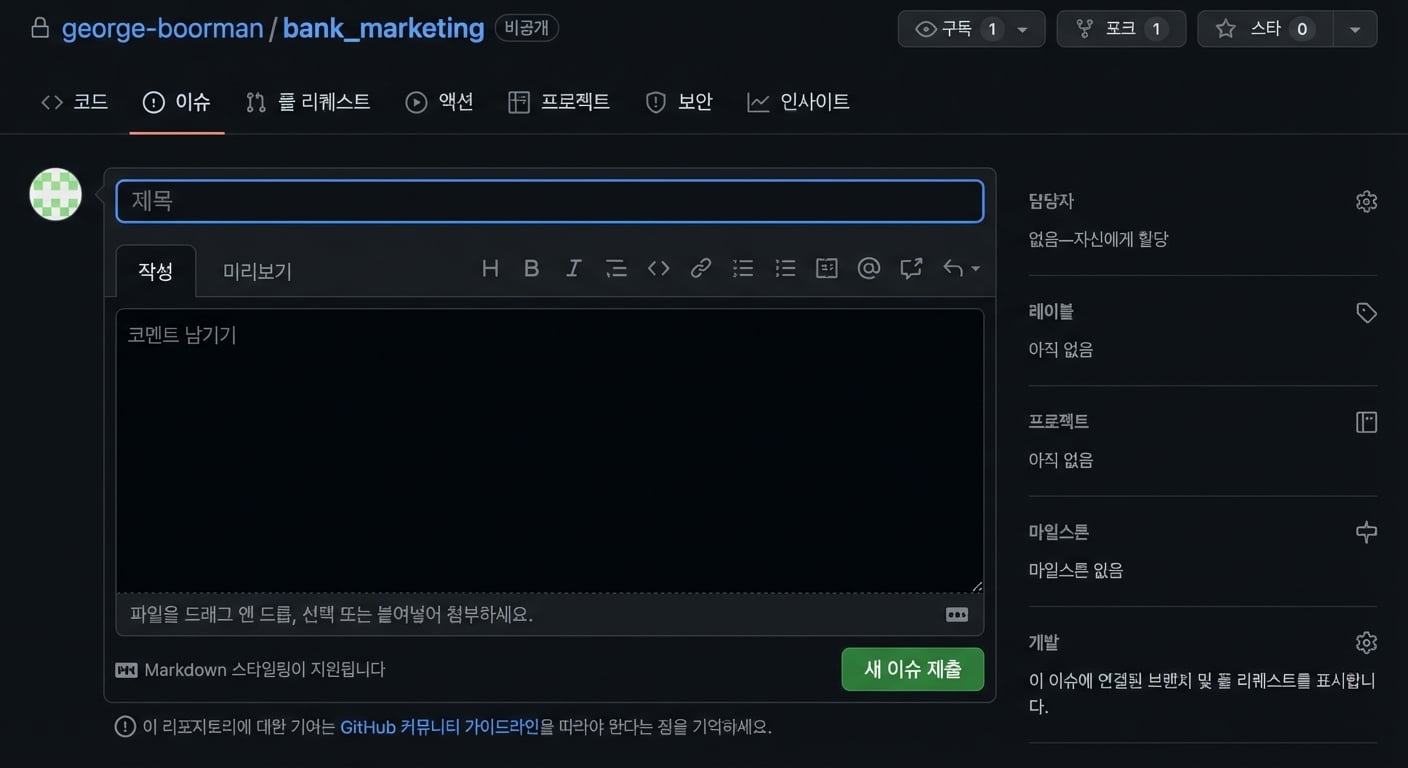
Task: Submit with 새 이슈 제출 button
Action: point(913,669)
